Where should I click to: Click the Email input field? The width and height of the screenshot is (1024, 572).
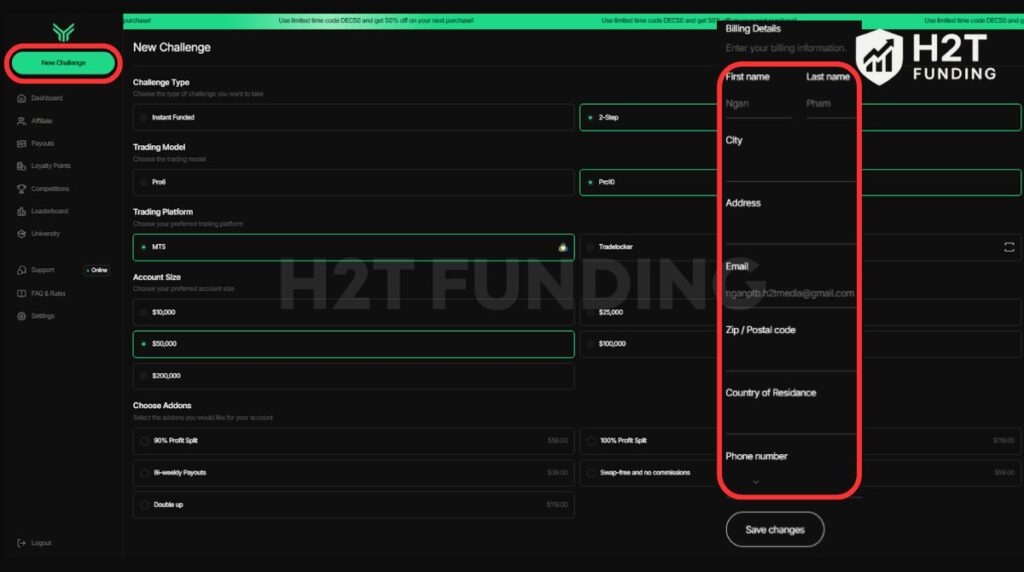(790, 293)
